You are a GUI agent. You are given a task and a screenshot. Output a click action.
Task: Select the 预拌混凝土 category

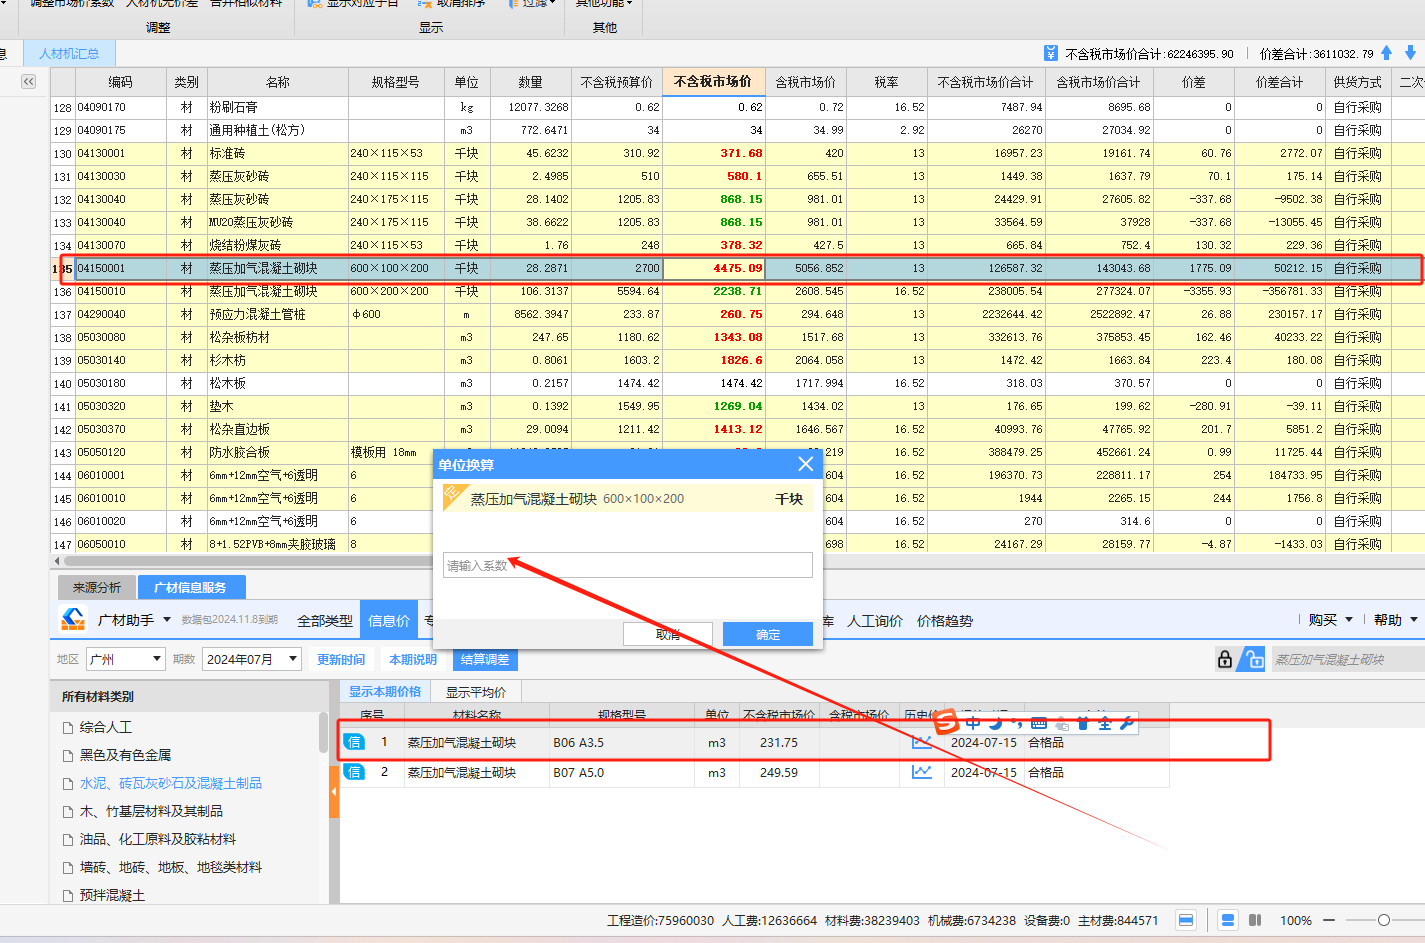[x=112, y=895]
